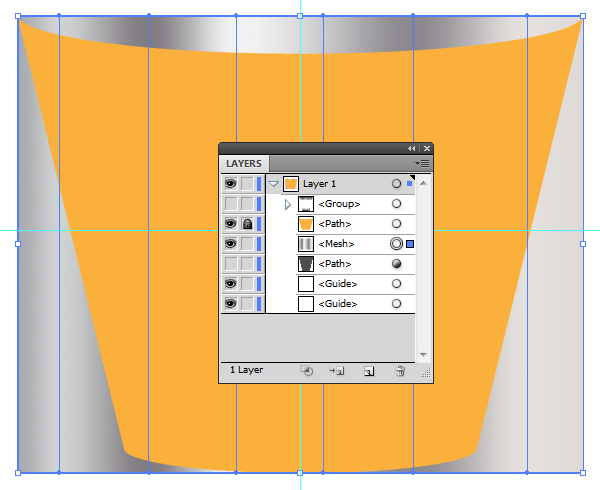Viewport: 600px width, 490px height.
Task: Click the orange Path thumbnail
Action: [306, 224]
